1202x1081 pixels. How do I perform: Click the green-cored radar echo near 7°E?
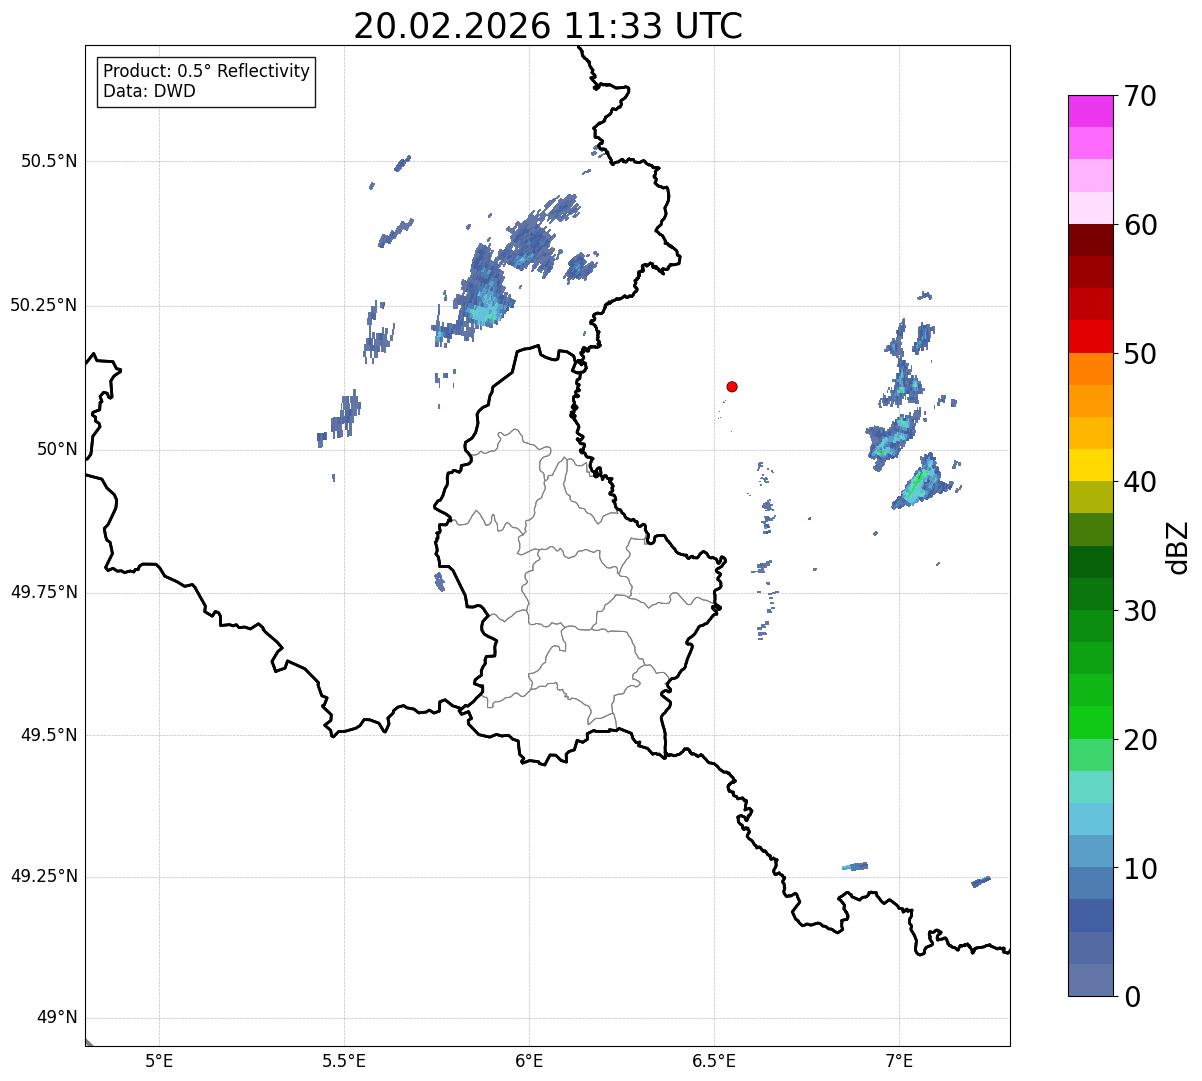point(921,482)
